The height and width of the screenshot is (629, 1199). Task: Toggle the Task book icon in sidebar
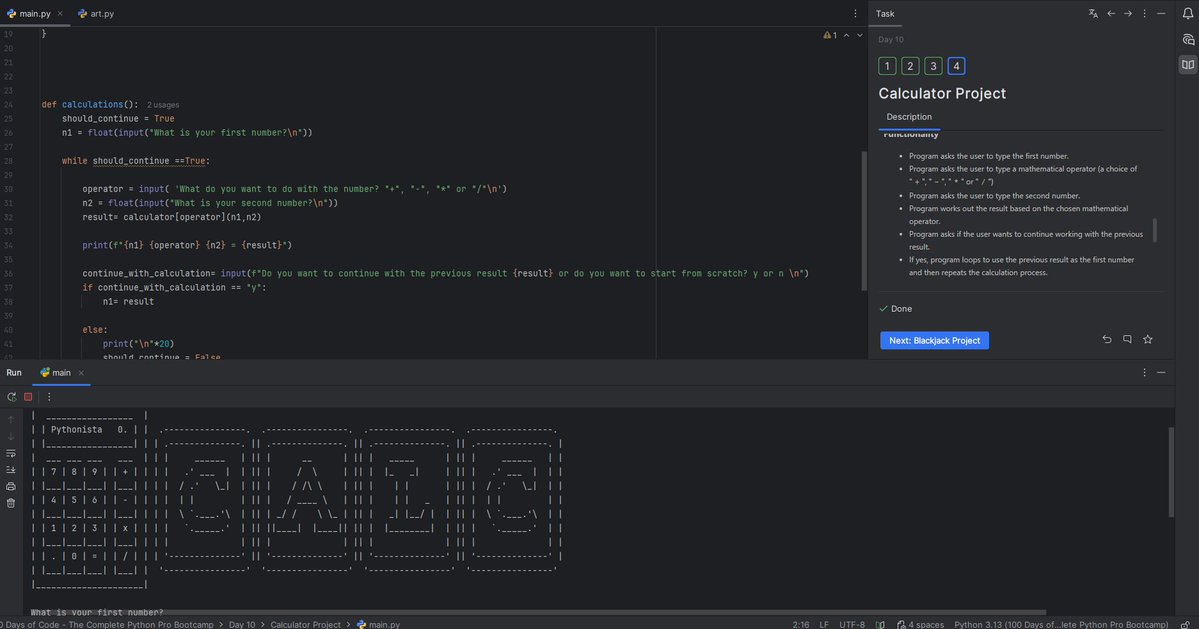pyautogui.click(x=1188, y=65)
